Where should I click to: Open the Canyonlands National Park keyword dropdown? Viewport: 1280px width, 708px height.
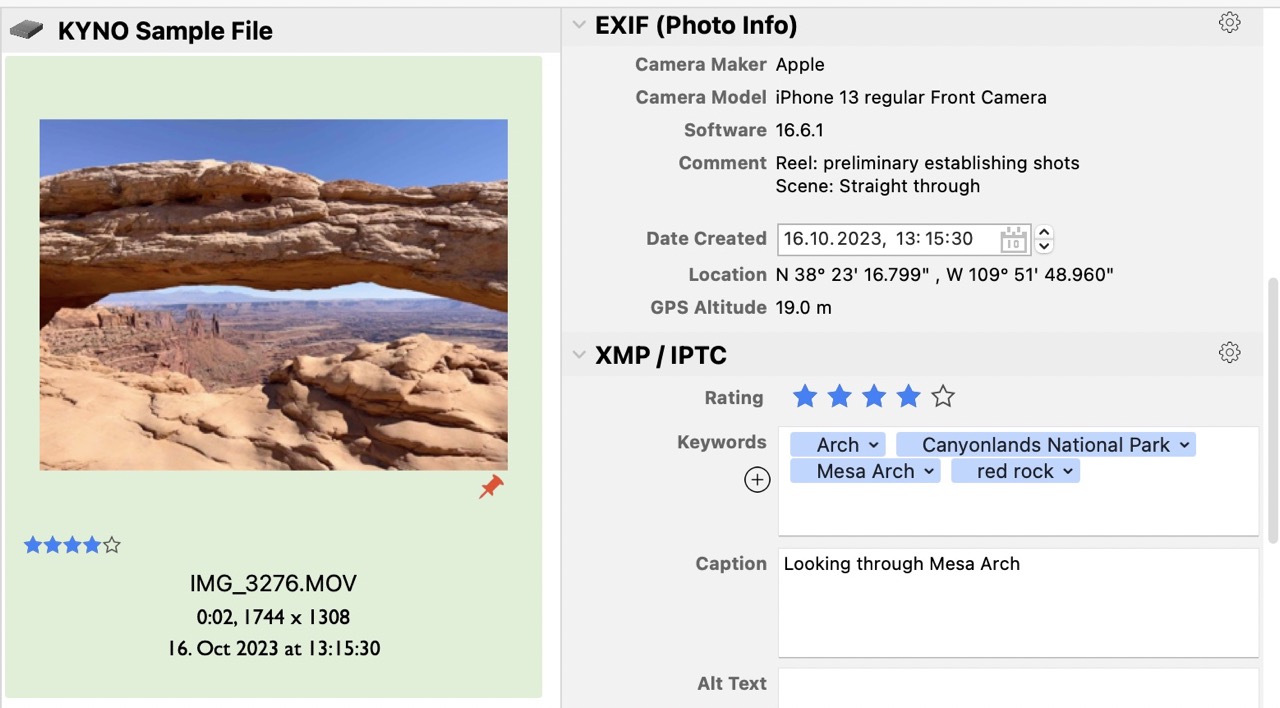click(x=1184, y=445)
